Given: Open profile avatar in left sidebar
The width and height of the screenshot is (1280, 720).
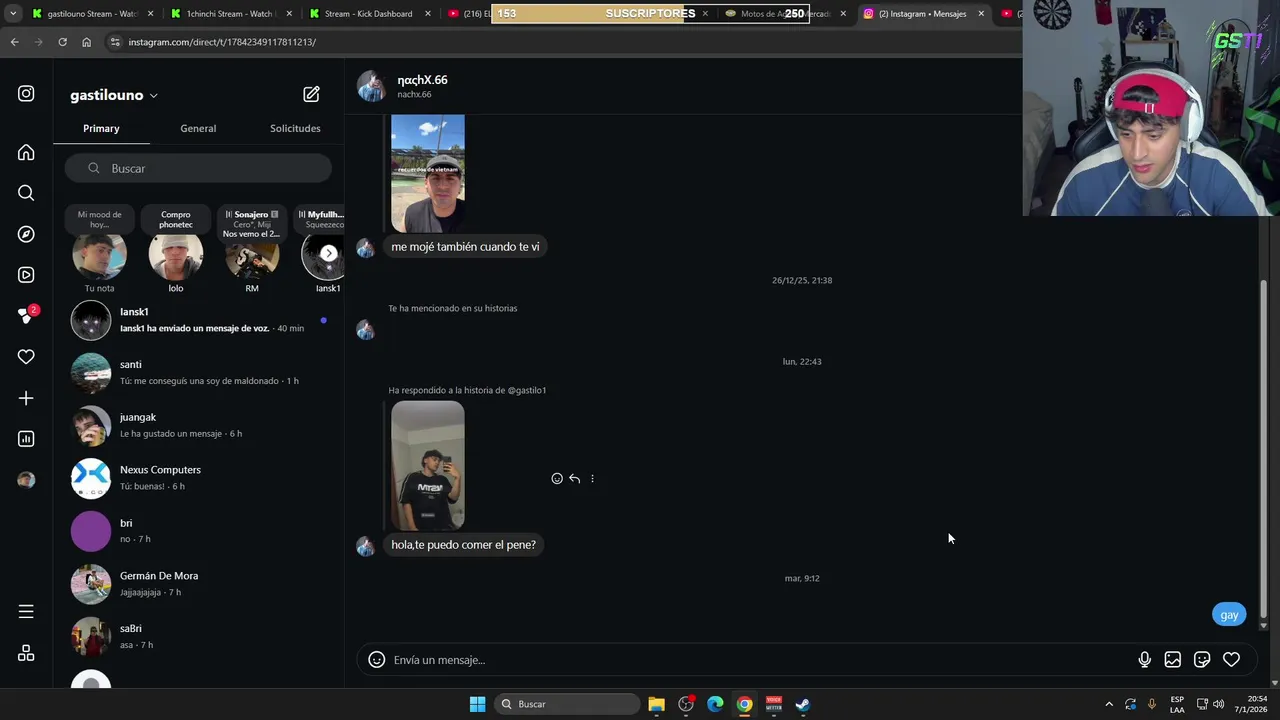Looking at the screenshot, I should point(26,480).
